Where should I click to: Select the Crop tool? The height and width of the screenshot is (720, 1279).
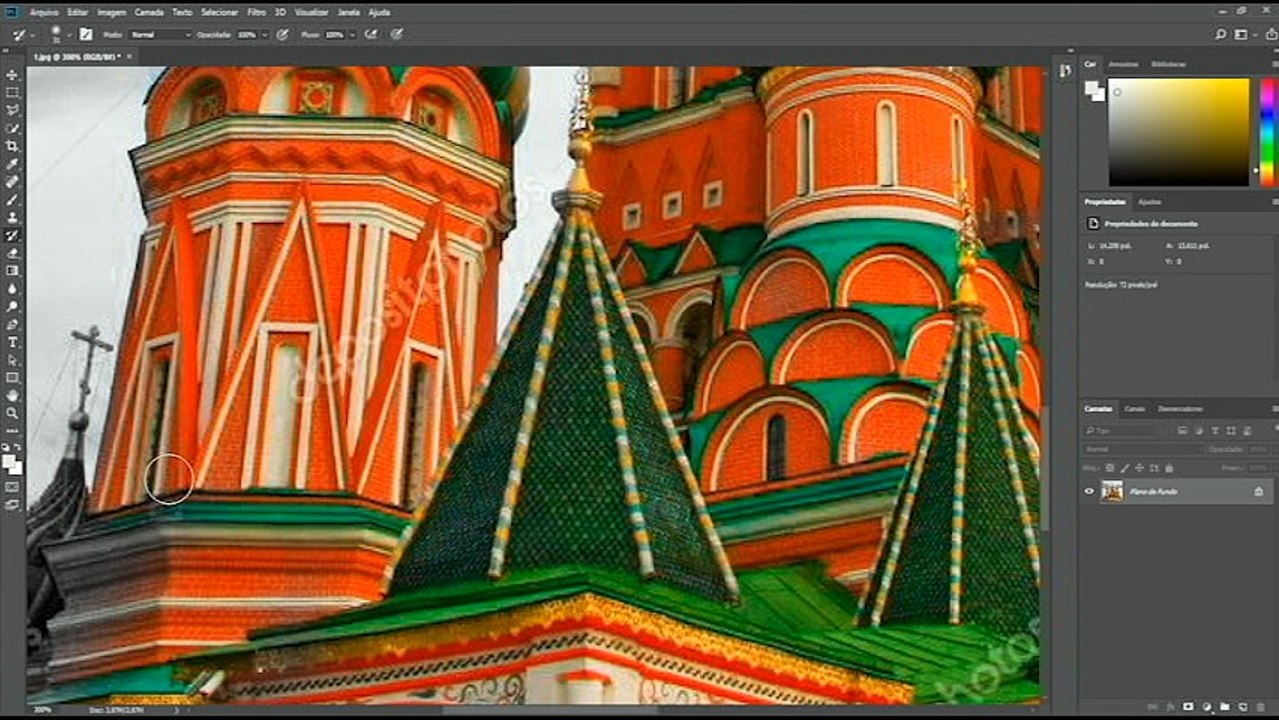[13, 146]
